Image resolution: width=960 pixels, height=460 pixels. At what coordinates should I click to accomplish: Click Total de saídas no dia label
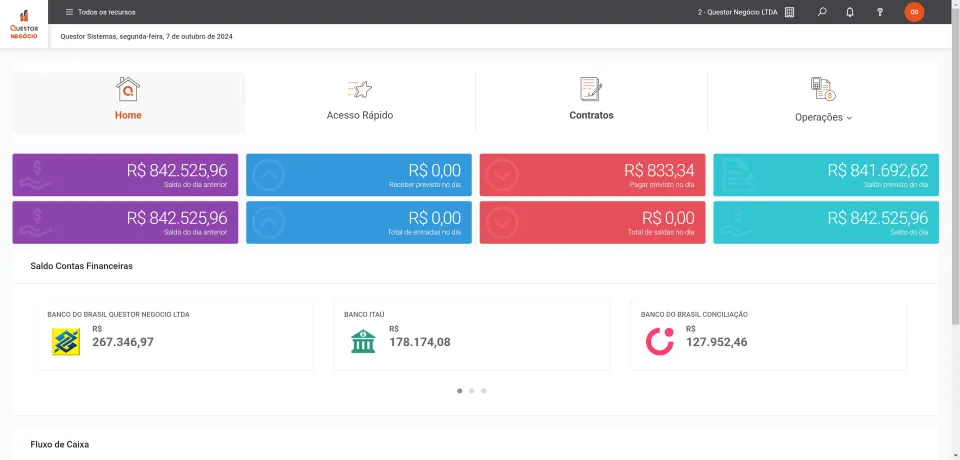[661, 232]
